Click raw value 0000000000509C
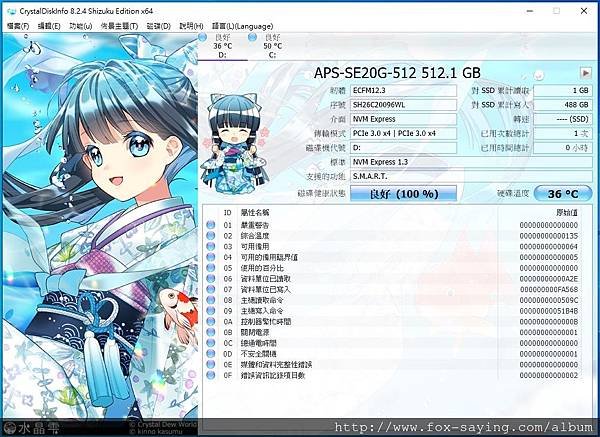 click(548, 300)
